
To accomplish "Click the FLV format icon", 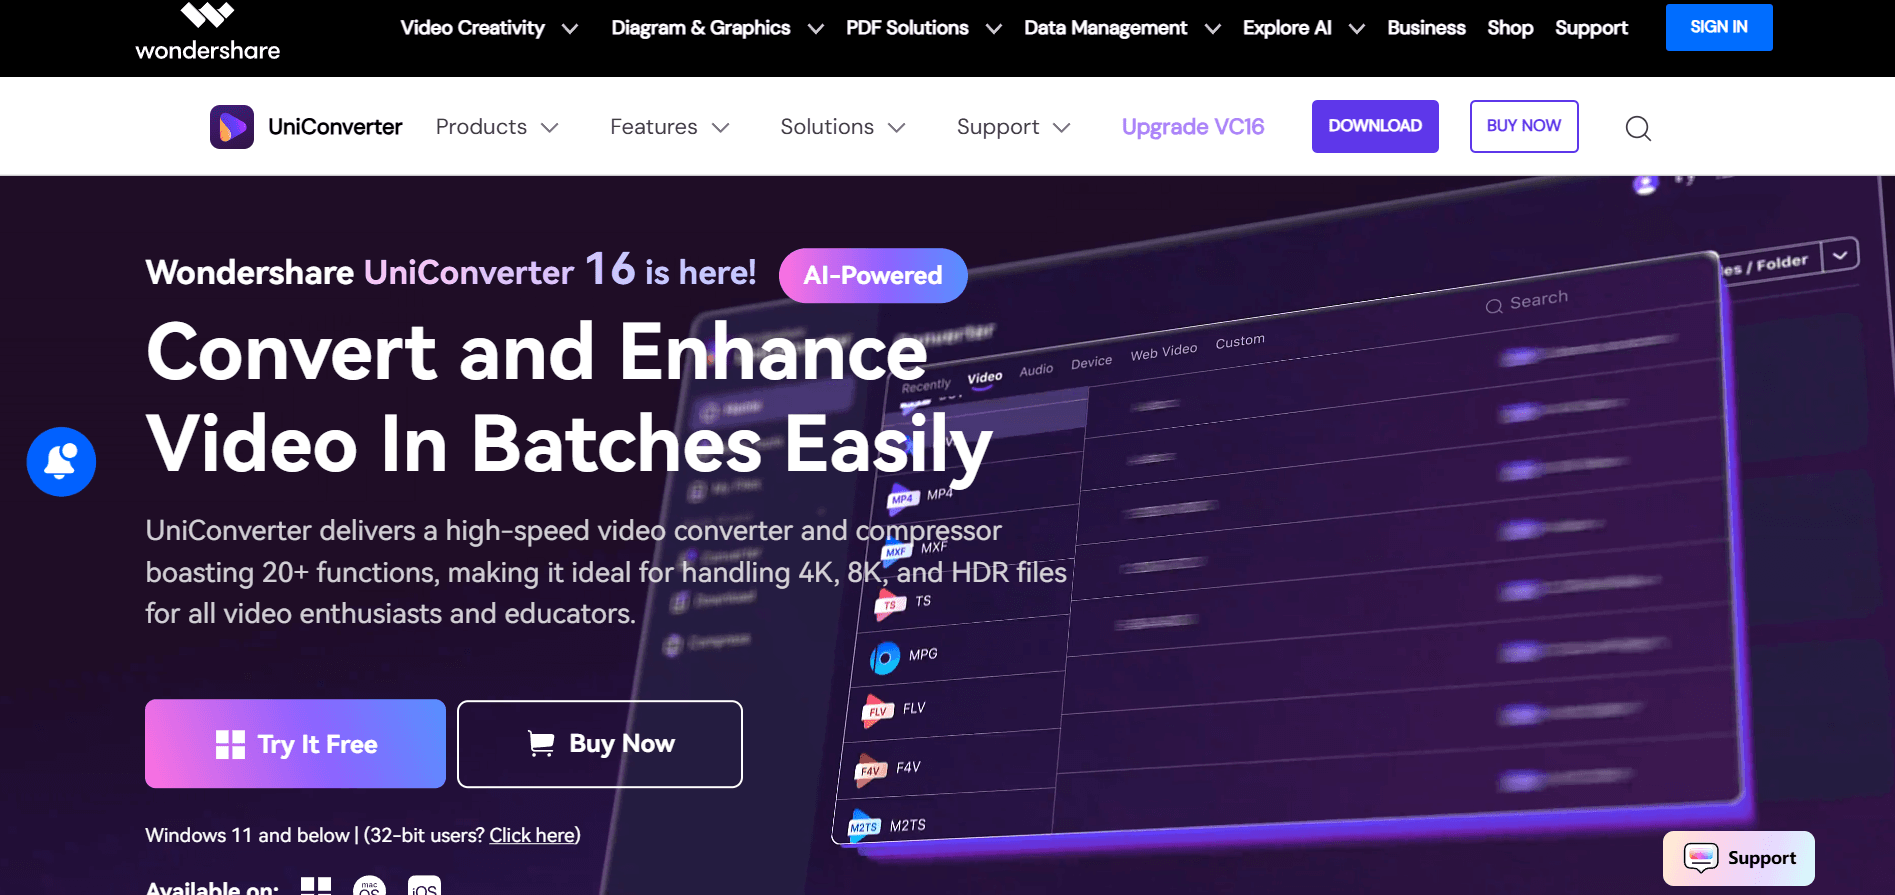I will pyautogui.click(x=877, y=711).
